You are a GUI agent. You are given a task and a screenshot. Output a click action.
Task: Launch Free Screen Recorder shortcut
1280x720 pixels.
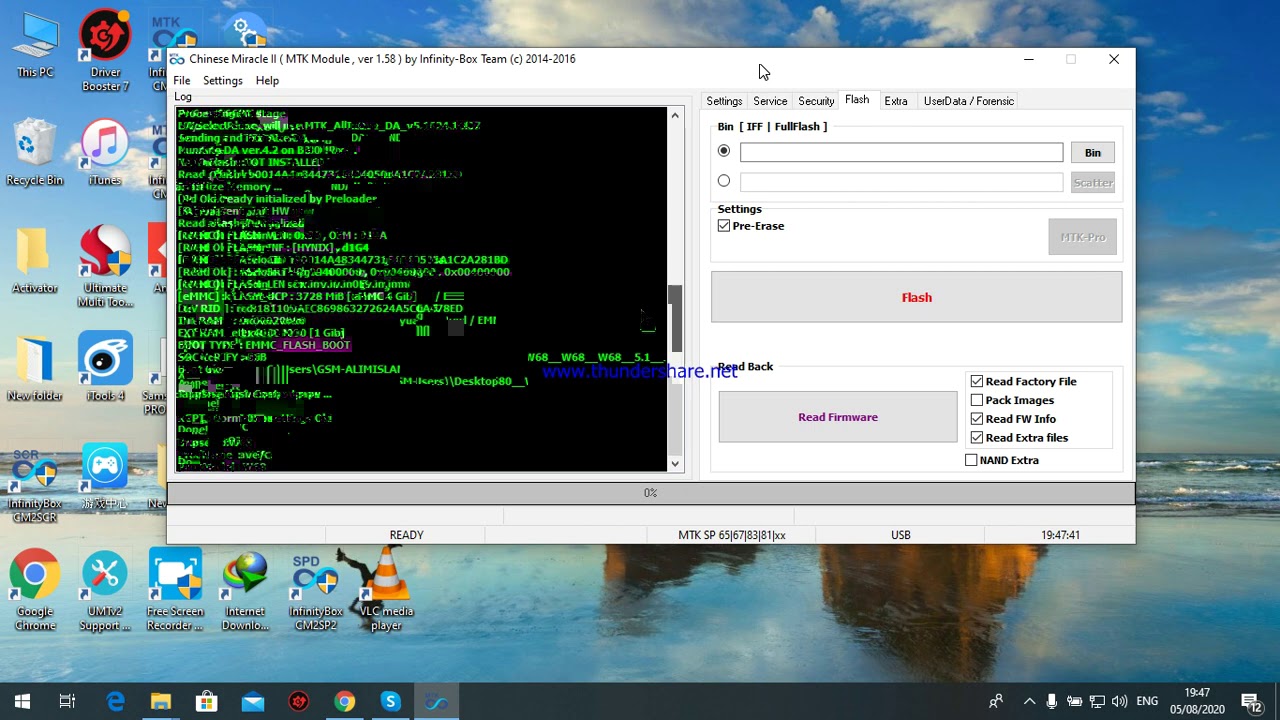coord(175,590)
